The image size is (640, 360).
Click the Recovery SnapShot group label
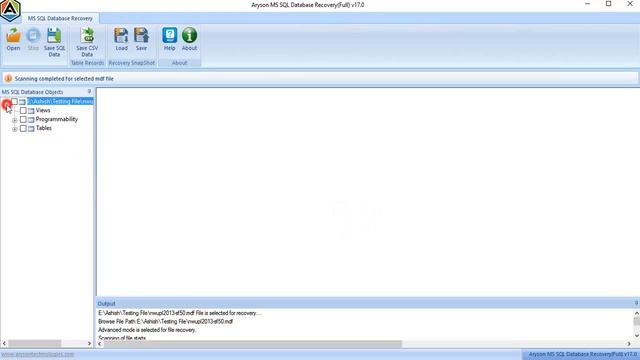[131, 63]
